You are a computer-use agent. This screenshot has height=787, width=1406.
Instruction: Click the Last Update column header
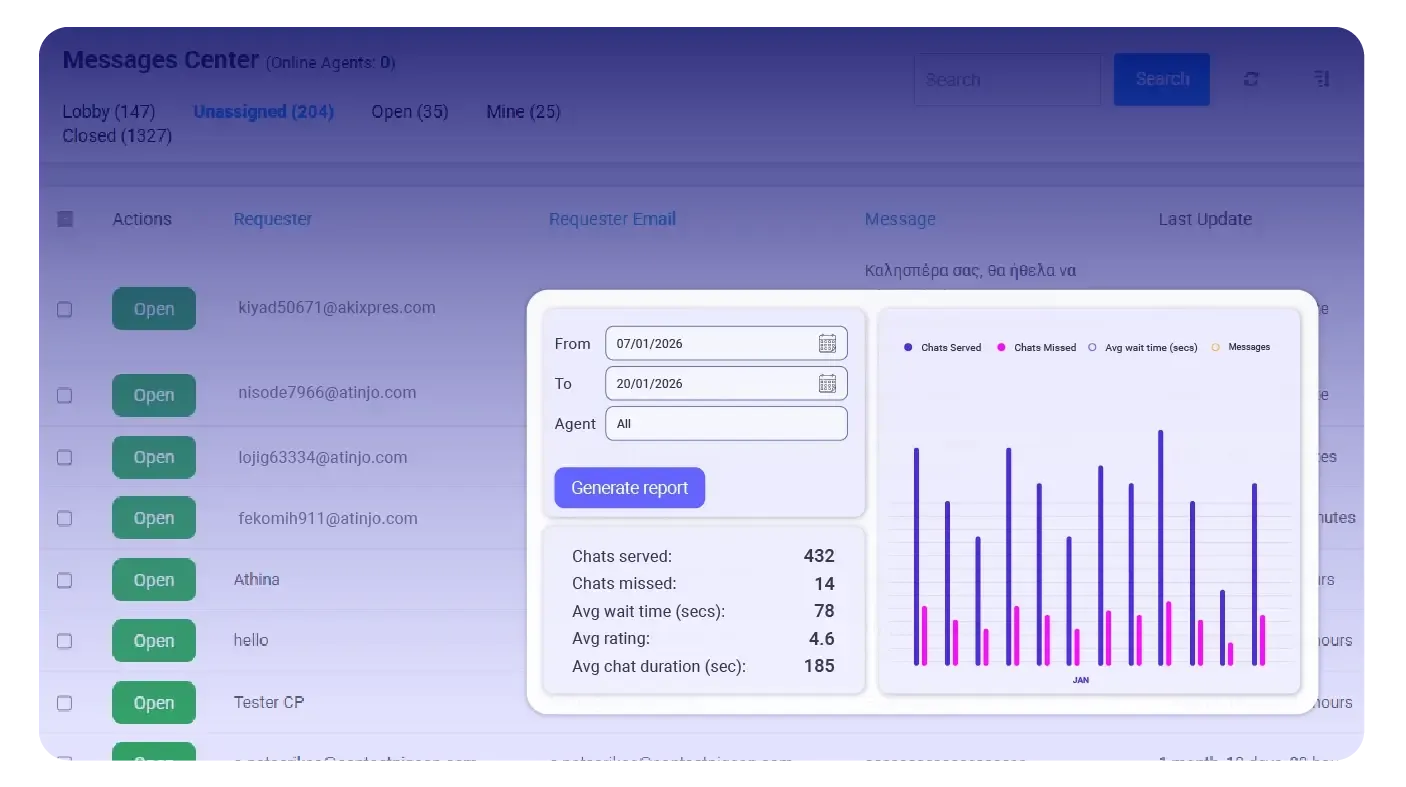[1205, 219]
